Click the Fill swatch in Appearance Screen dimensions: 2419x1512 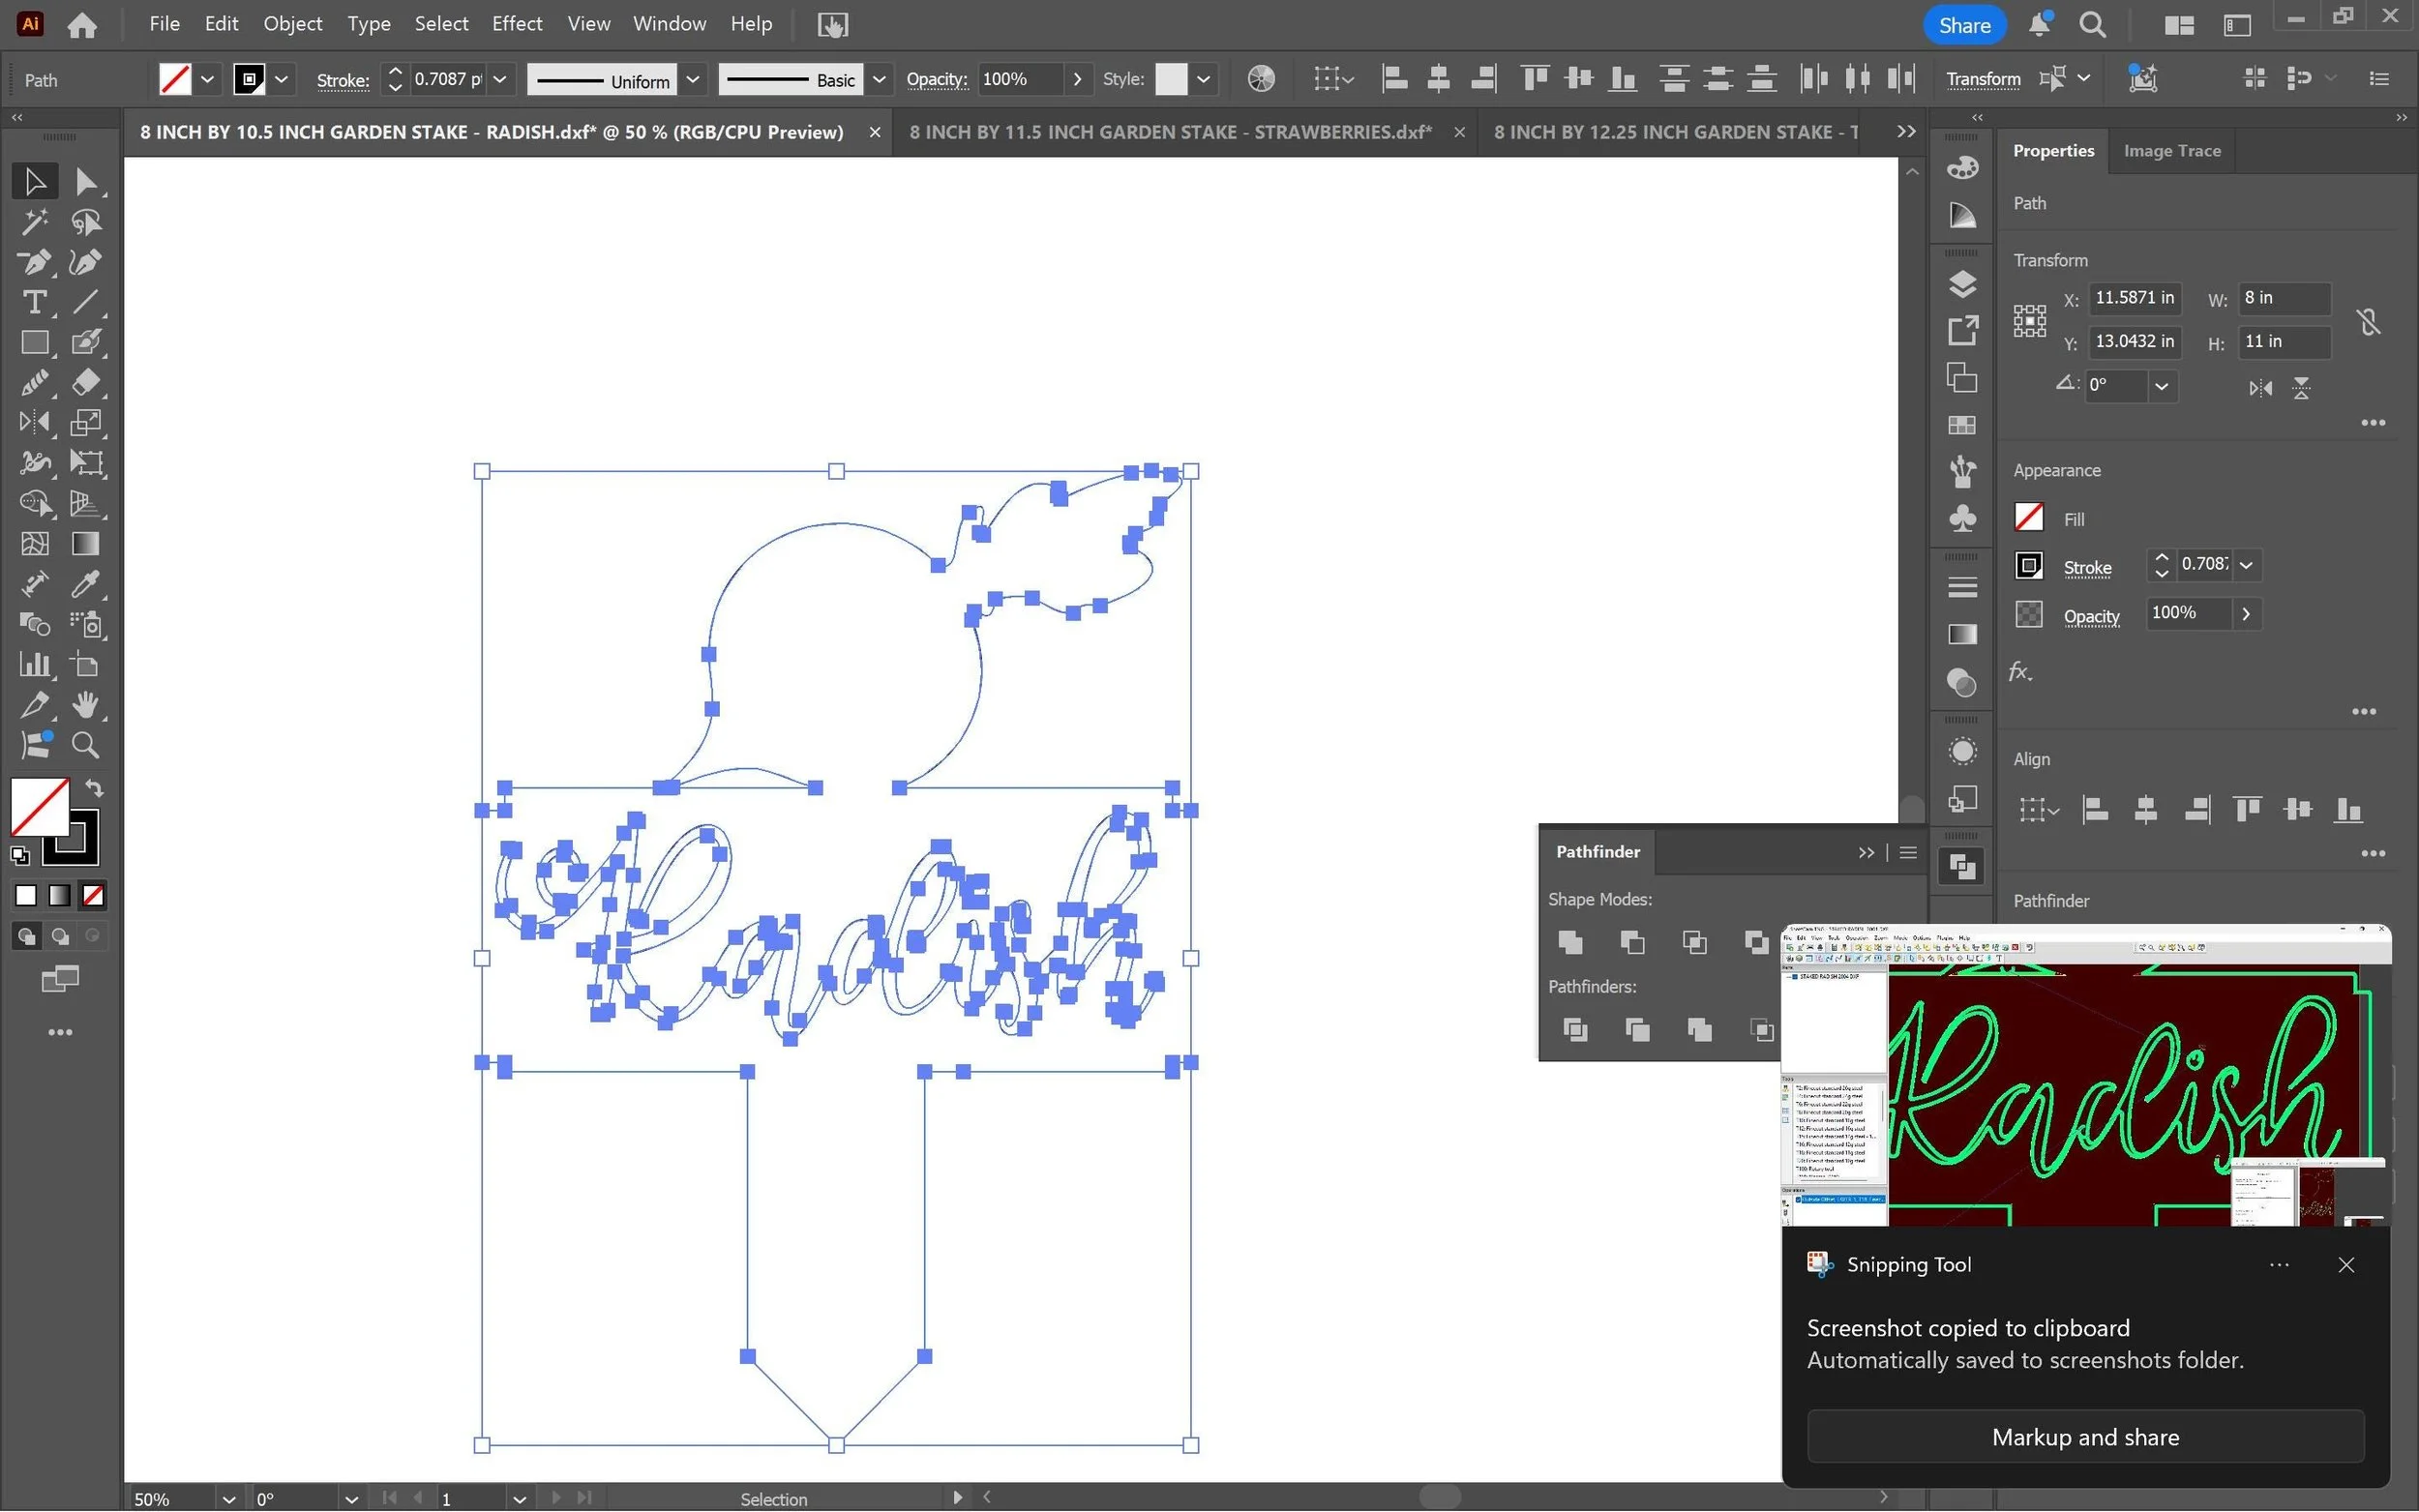[2028, 518]
